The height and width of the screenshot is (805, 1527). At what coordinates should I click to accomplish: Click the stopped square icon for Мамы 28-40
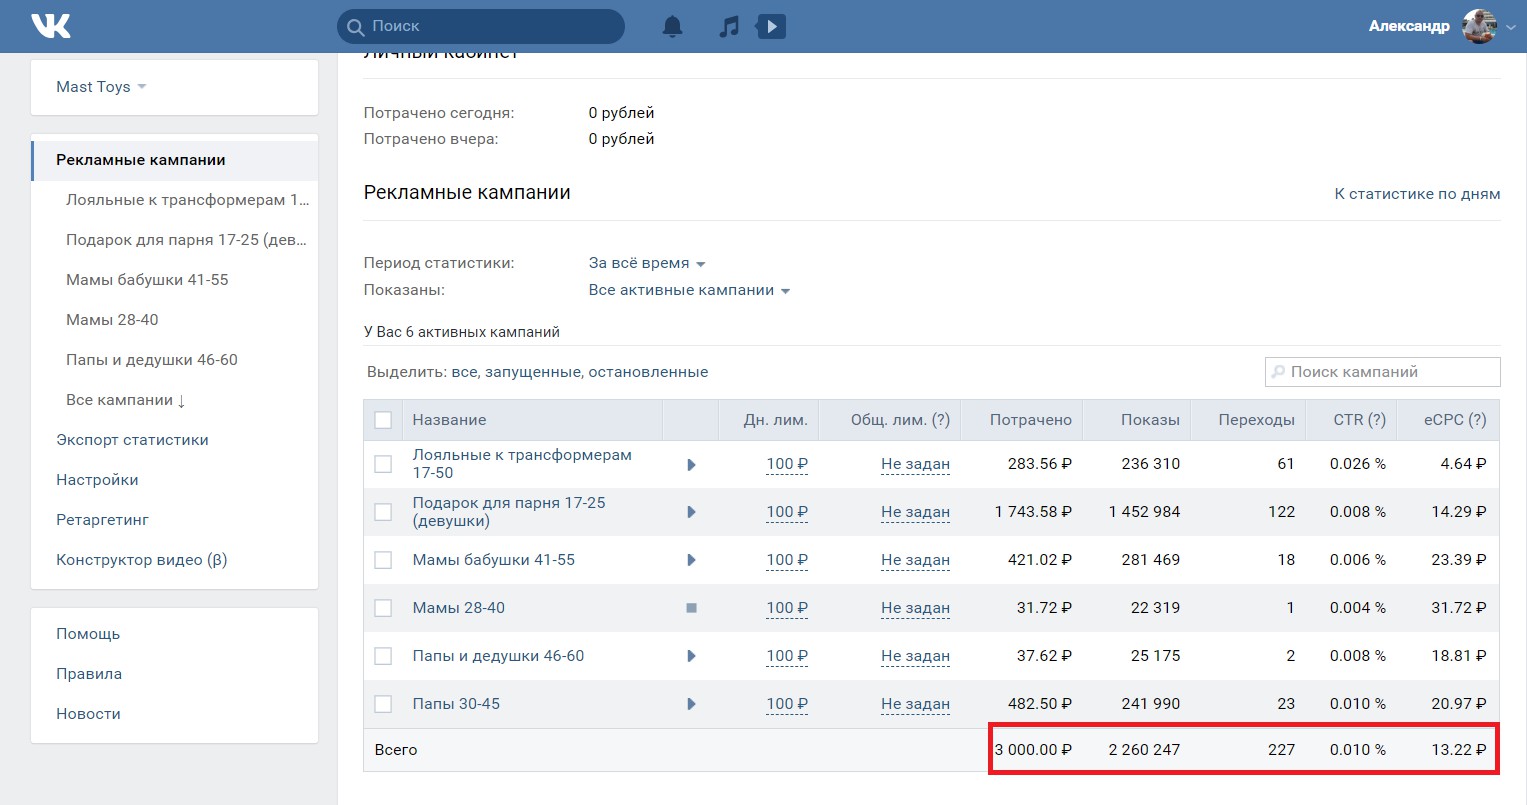(691, 608)
